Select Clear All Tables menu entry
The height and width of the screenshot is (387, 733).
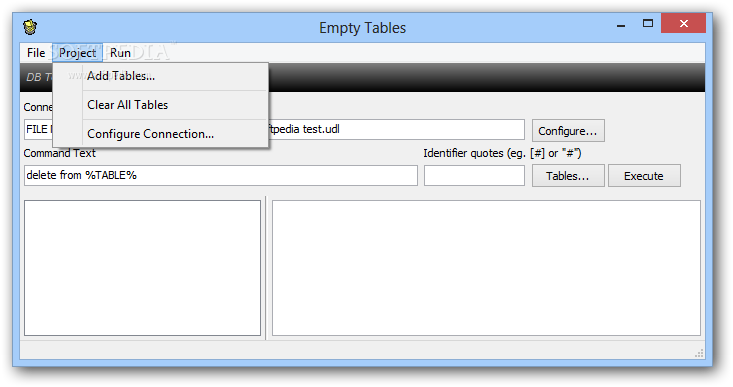(160, 105)
